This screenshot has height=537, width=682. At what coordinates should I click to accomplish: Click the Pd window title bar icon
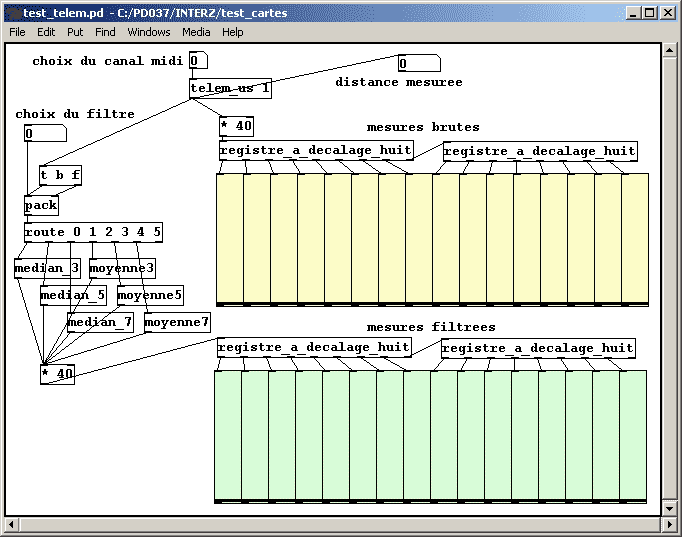pyautogui.click(x=13, y=12)
